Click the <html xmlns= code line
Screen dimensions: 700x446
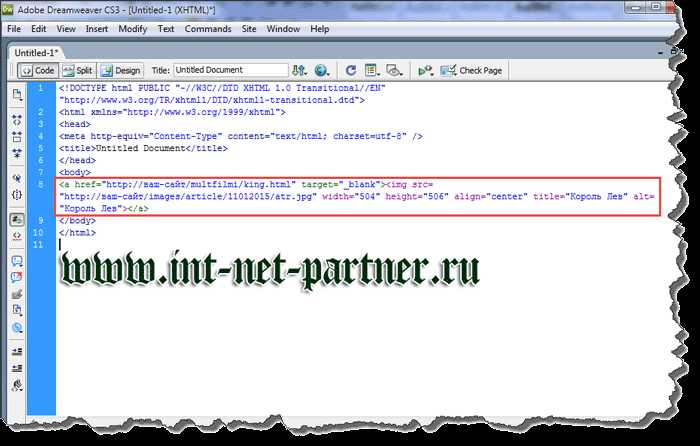172,112
